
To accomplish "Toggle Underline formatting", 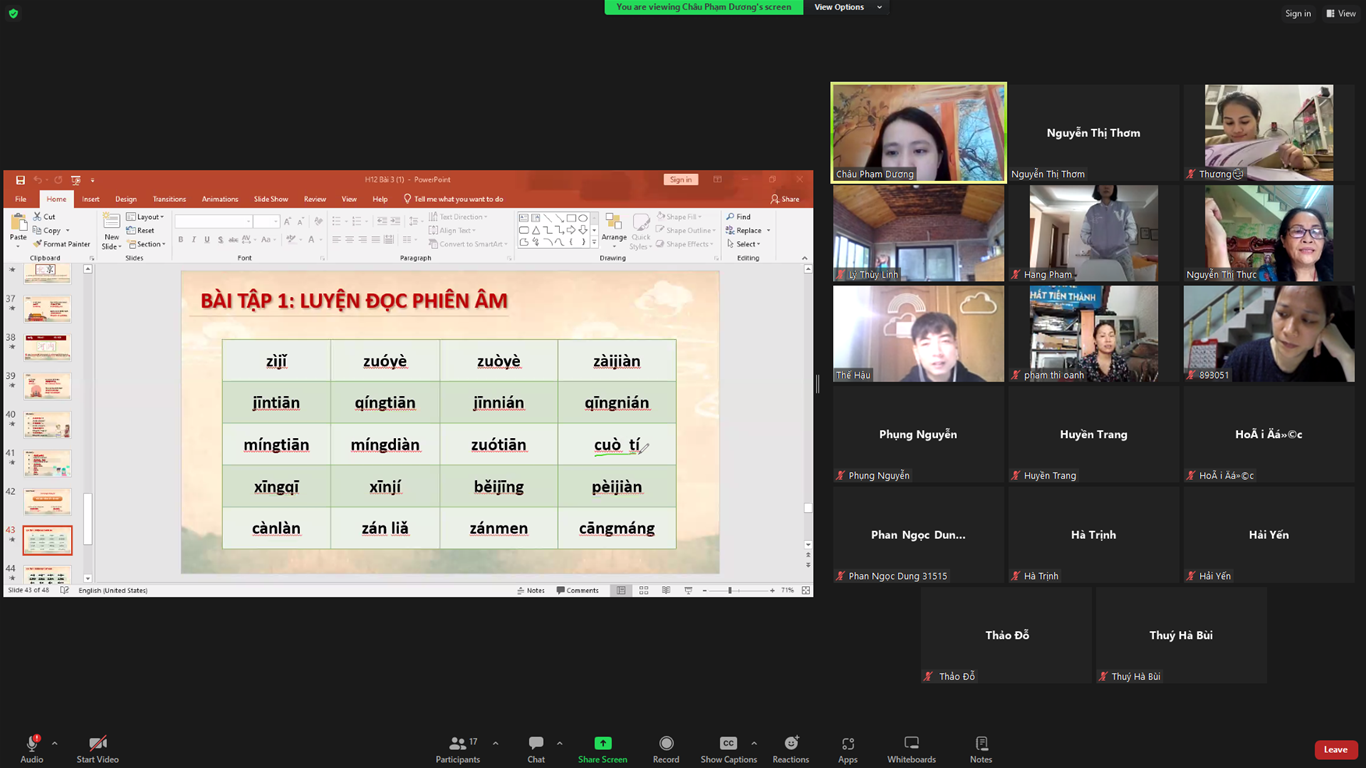I will tap(207, 240).
